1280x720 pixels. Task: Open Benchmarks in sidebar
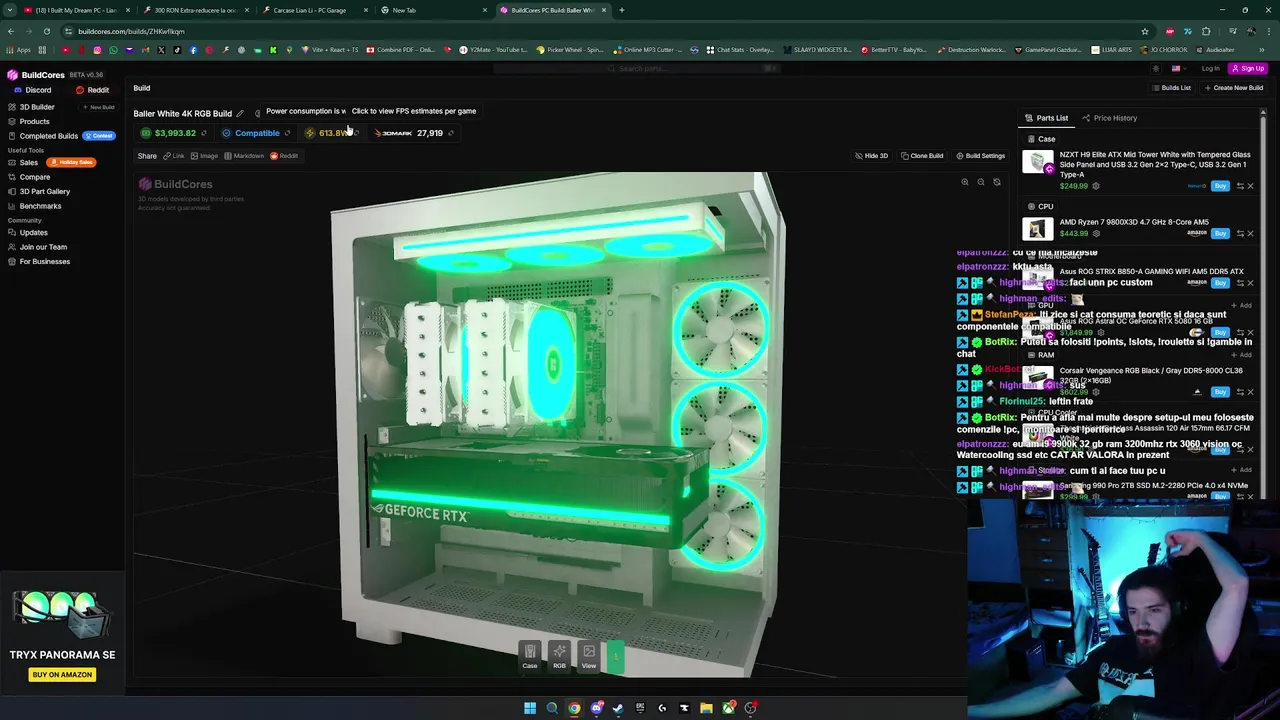pos(35,206)
